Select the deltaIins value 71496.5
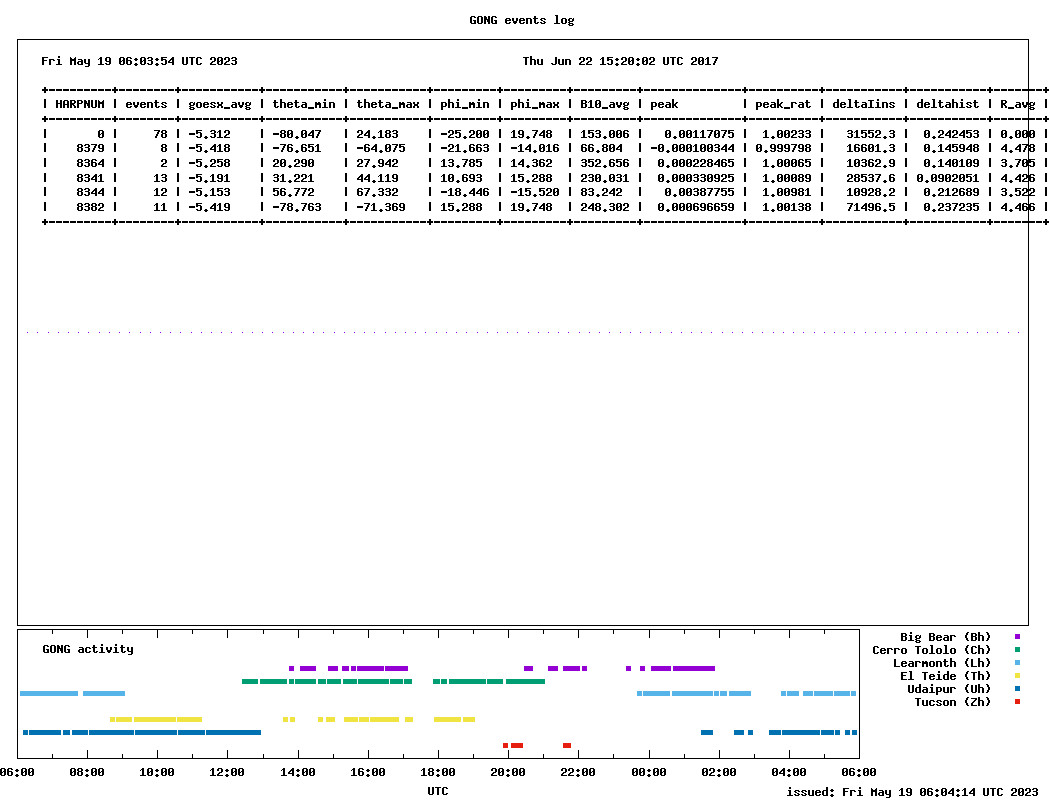Image resolution: width=1050 pixels, height=800 pixels. [871, 207]
